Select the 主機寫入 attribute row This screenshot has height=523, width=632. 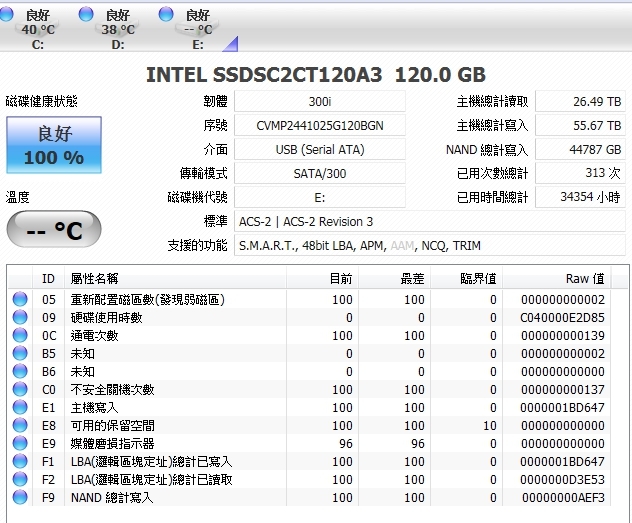click(x=309, y=407)
